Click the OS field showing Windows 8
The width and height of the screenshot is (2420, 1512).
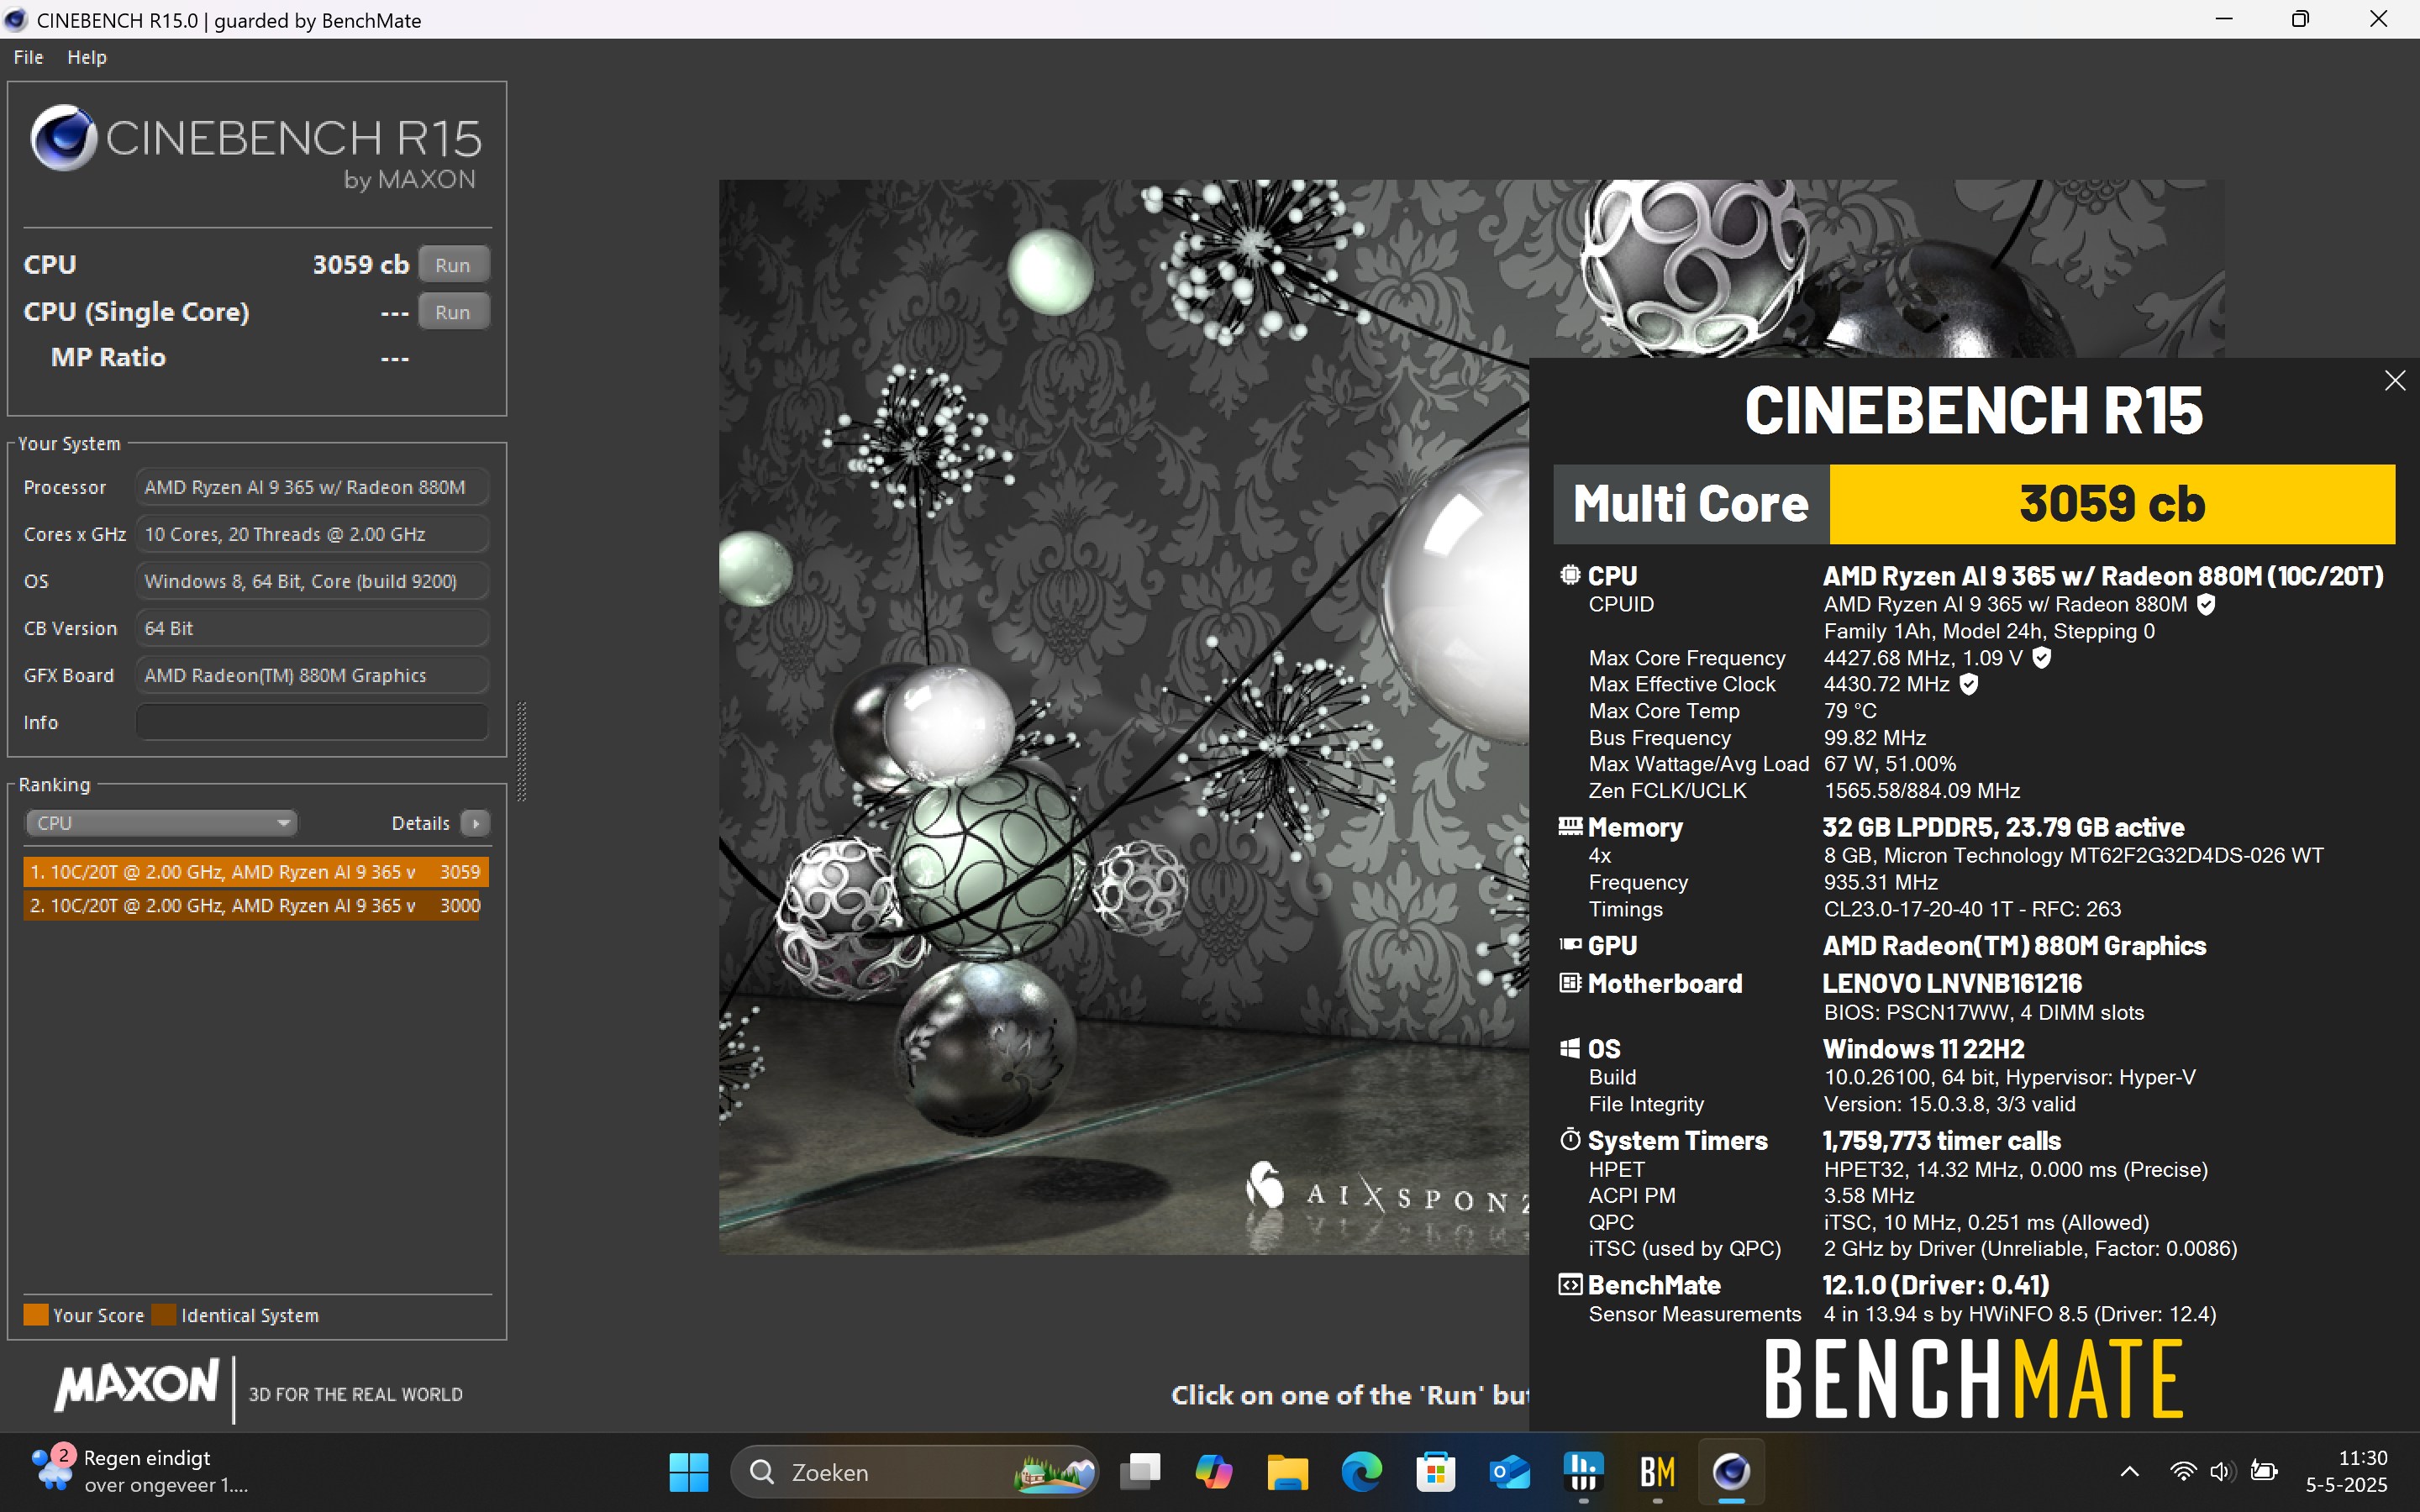tap(312, 581)
